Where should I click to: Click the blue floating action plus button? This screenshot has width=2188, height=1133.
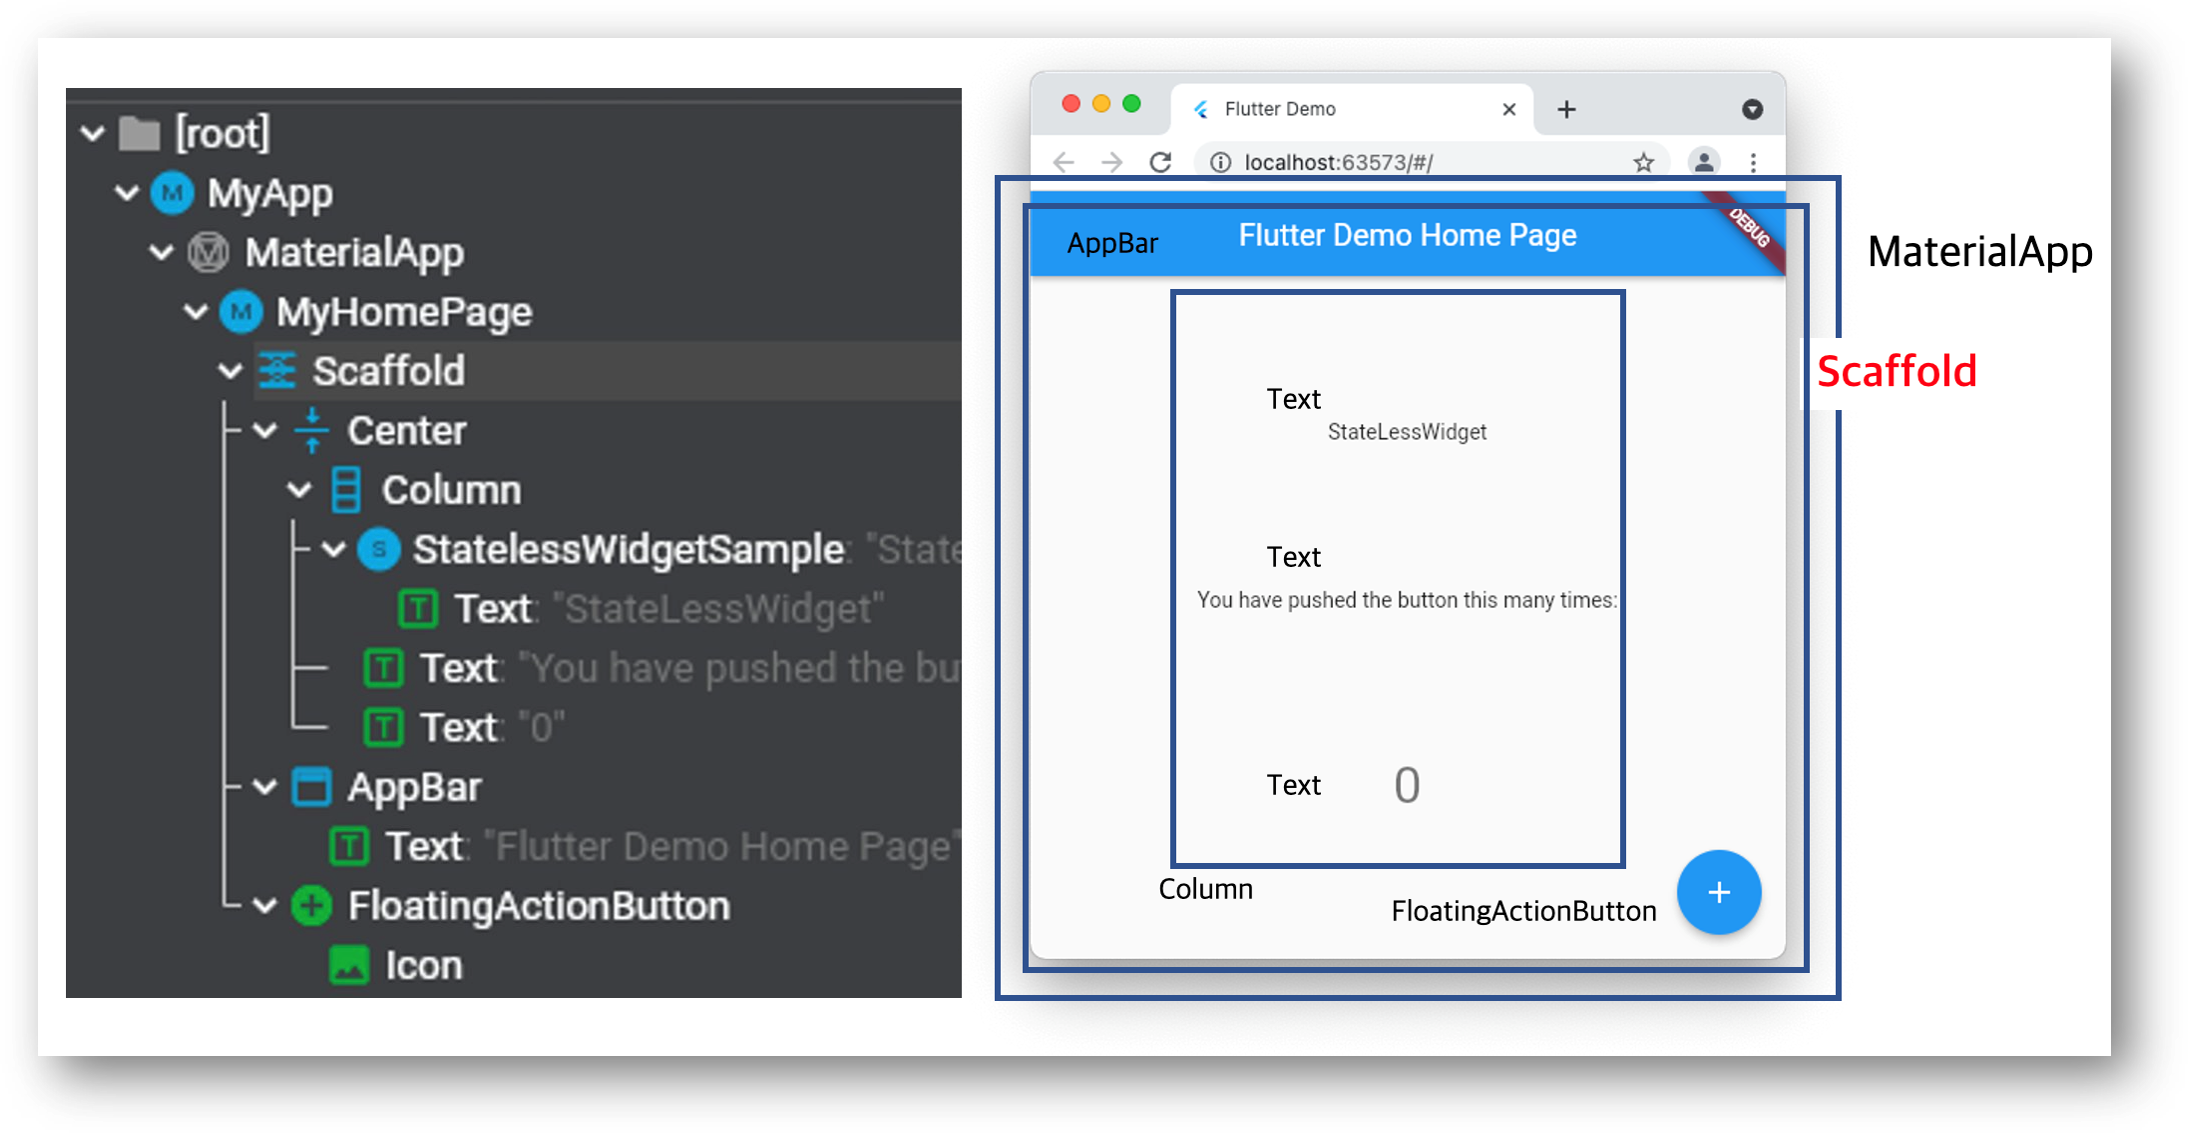coord(1718,892)
